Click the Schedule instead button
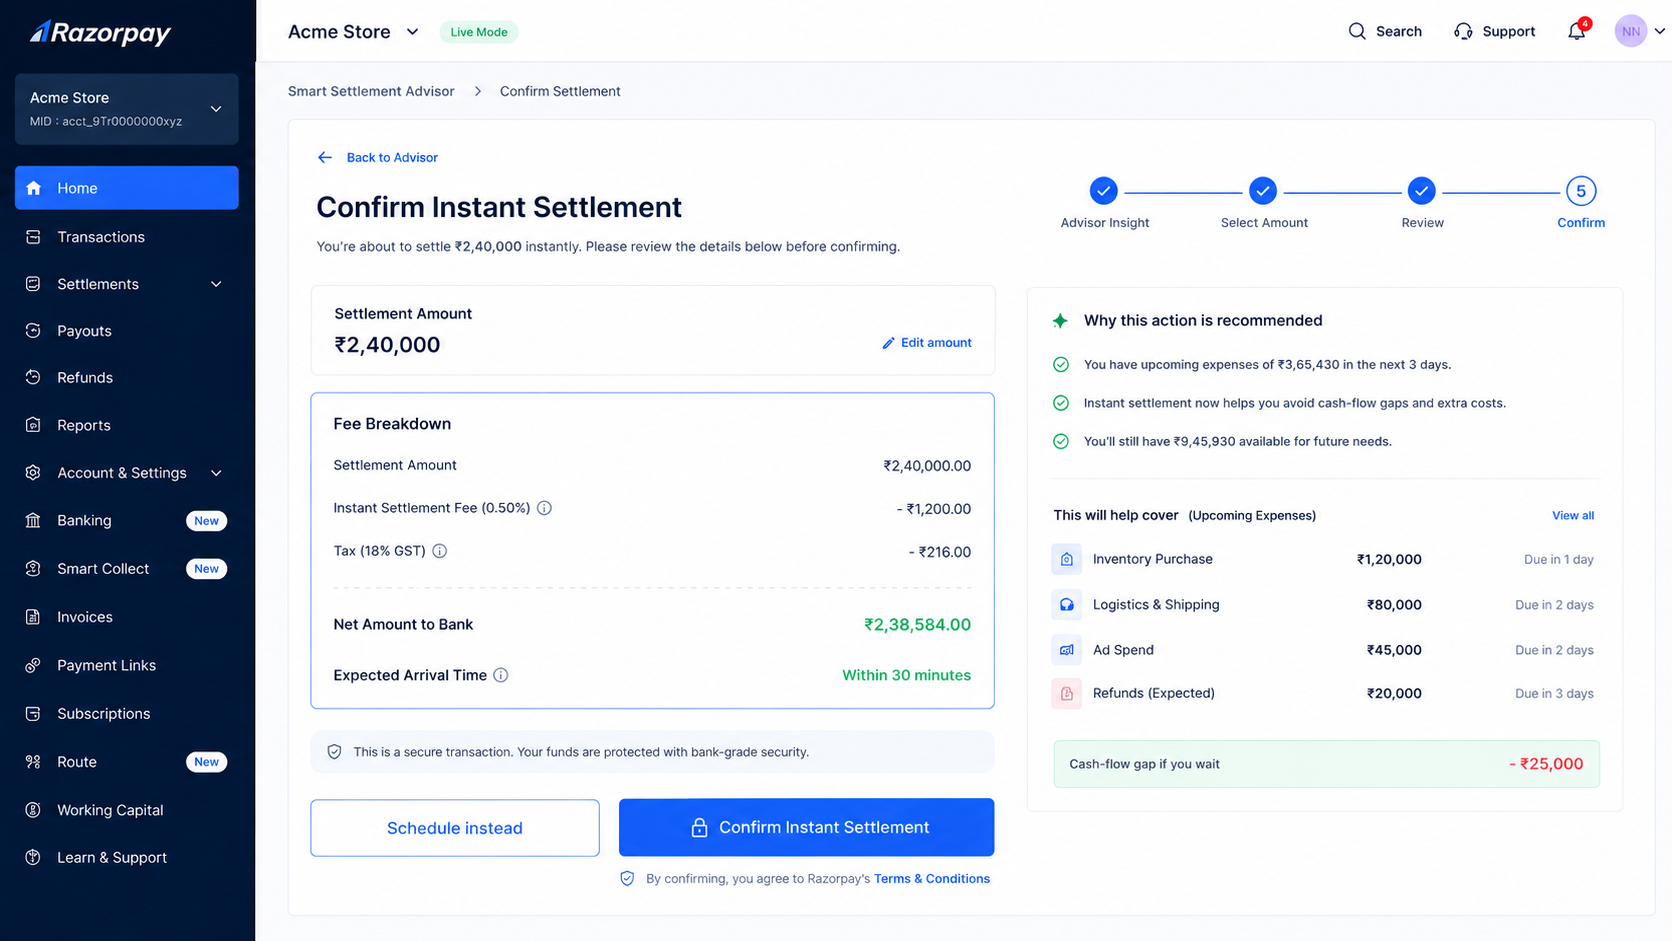 click(x=455, y=828)
